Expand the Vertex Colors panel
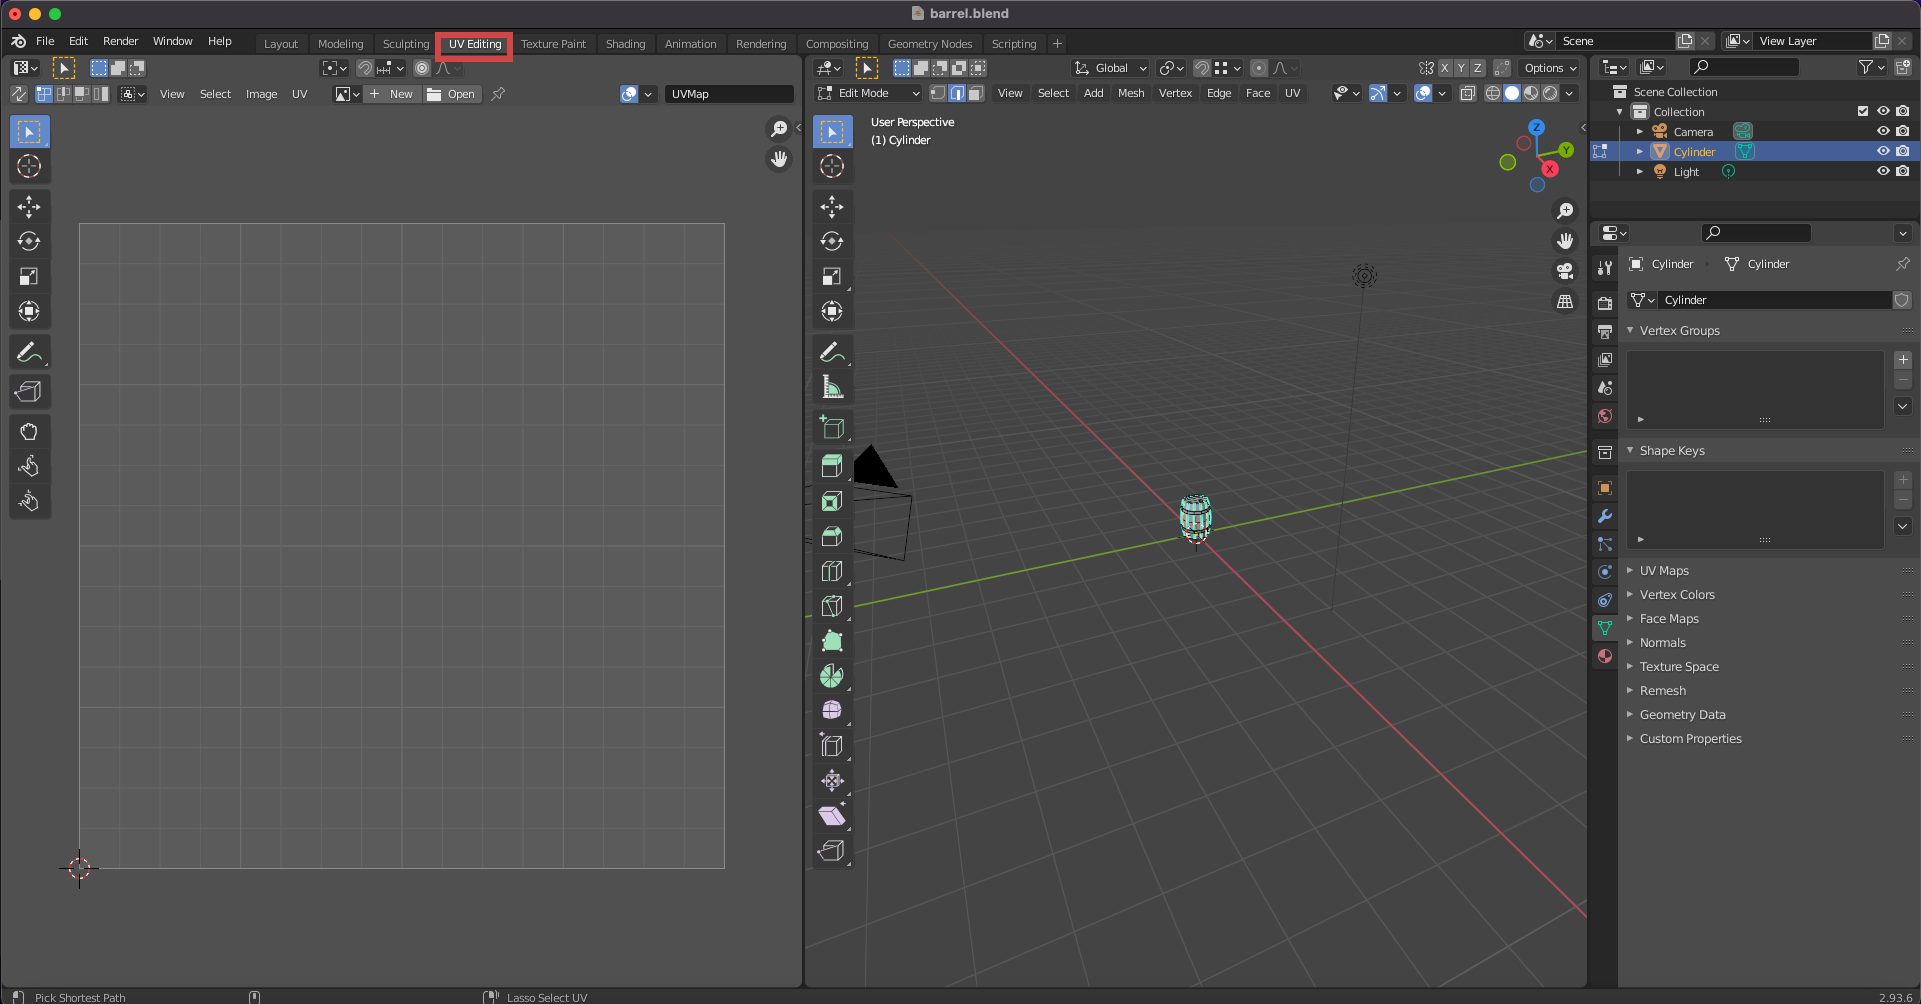Image resolution: width=1921 pixels, height=1004 pixels. tap(1676, 594)
